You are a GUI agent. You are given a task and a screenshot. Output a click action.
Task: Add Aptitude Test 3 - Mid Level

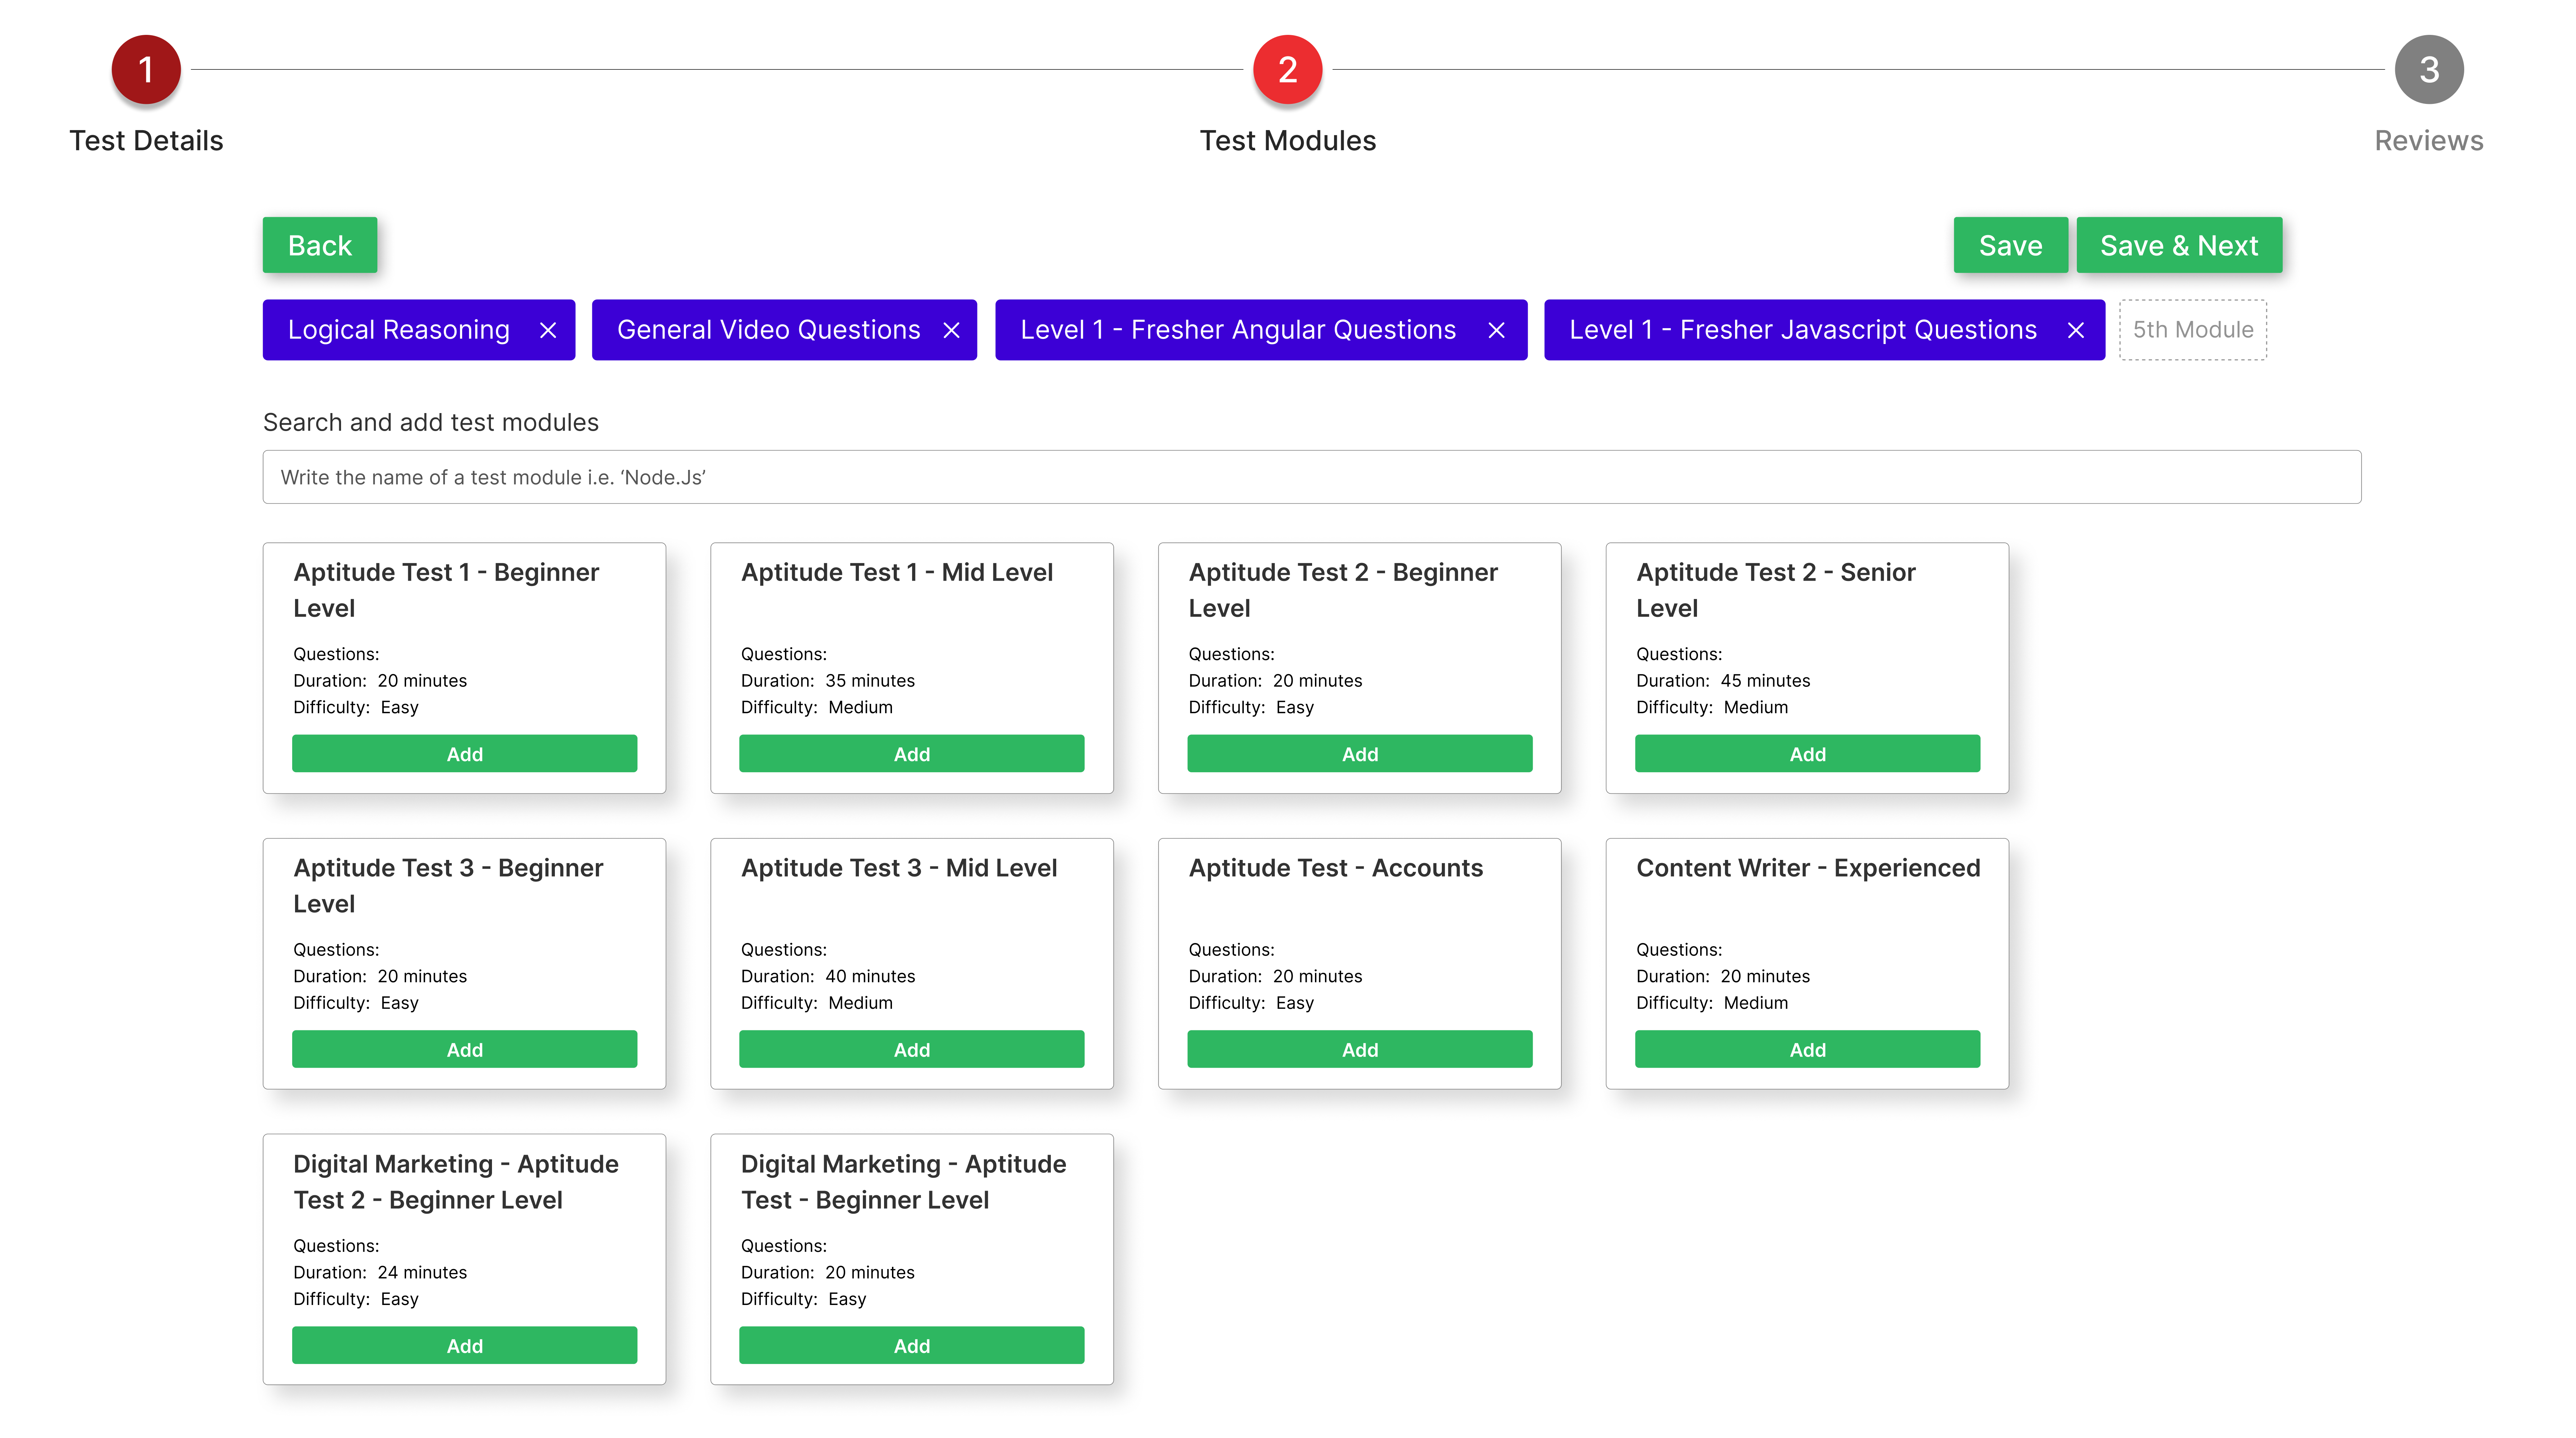(x=911, y=1049)
